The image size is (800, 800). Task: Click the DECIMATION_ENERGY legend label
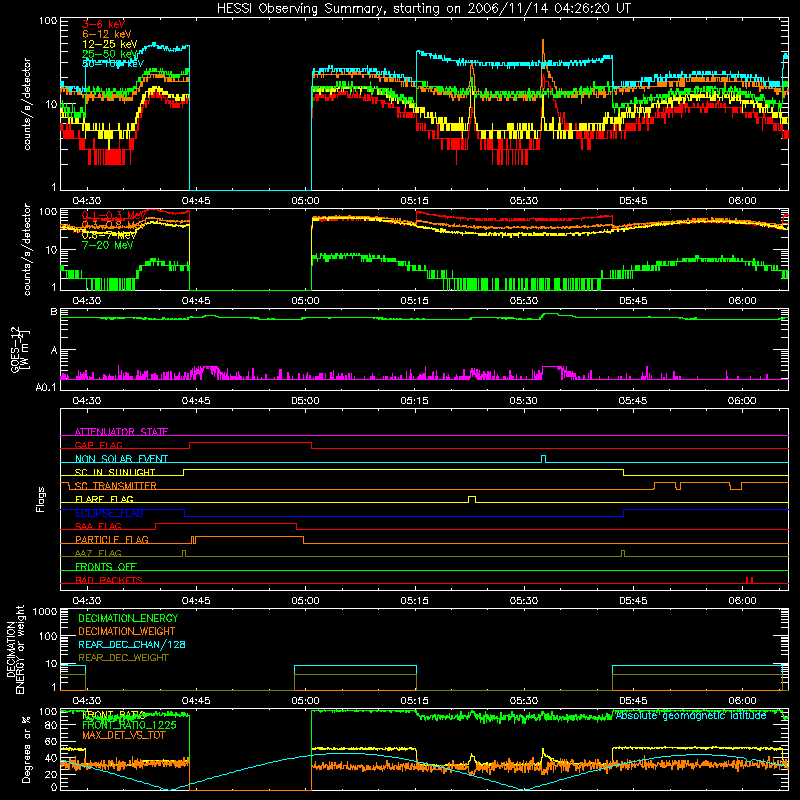pyautogui.click(x=128, y=618)
